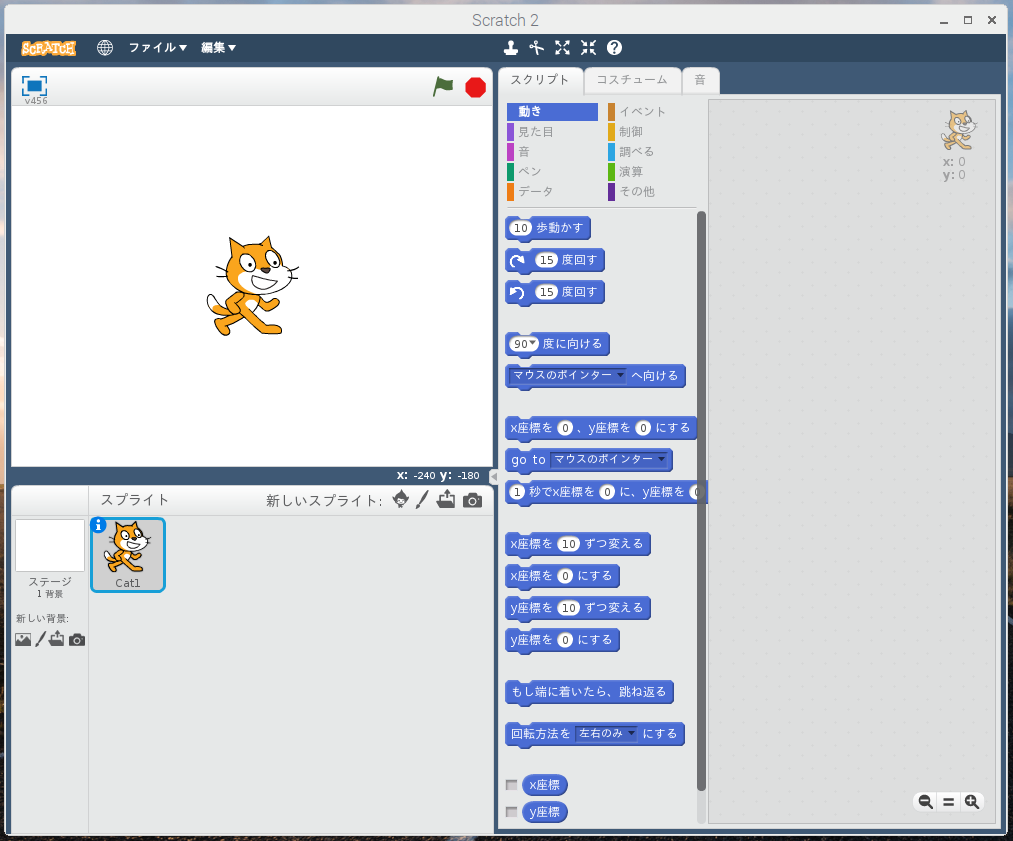Toggle the x座標 reporter checkbox
Image resolution: width=1013 pixels, height=841 pixels.
pyautogui.click(x=512, y=785)
